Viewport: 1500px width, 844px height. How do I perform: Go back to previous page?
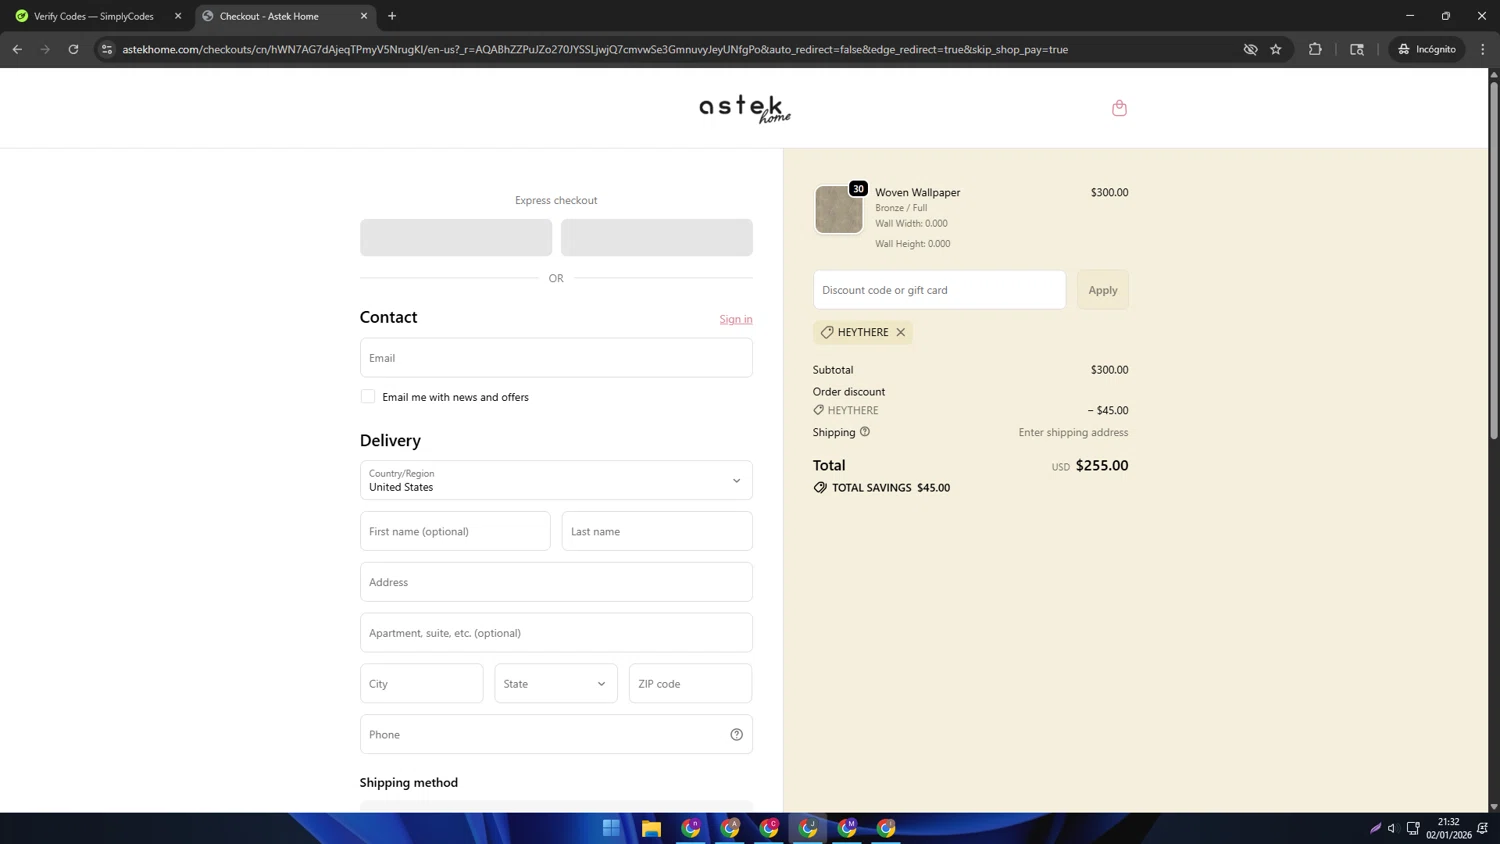click(17, 49)
